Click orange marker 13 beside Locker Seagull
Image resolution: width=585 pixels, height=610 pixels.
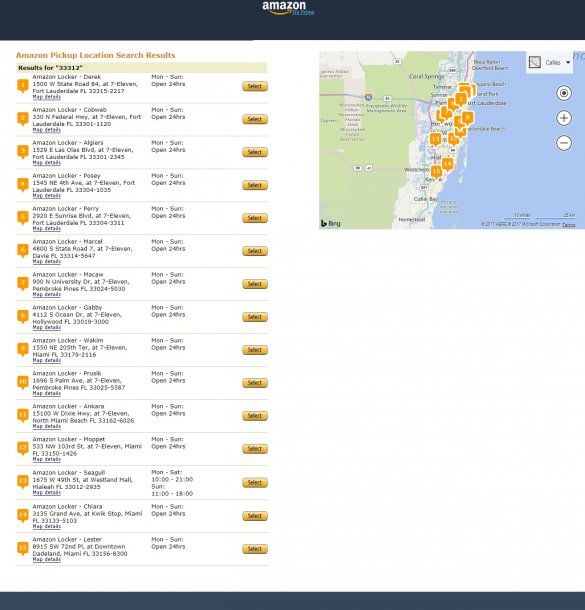coord(23,482)
